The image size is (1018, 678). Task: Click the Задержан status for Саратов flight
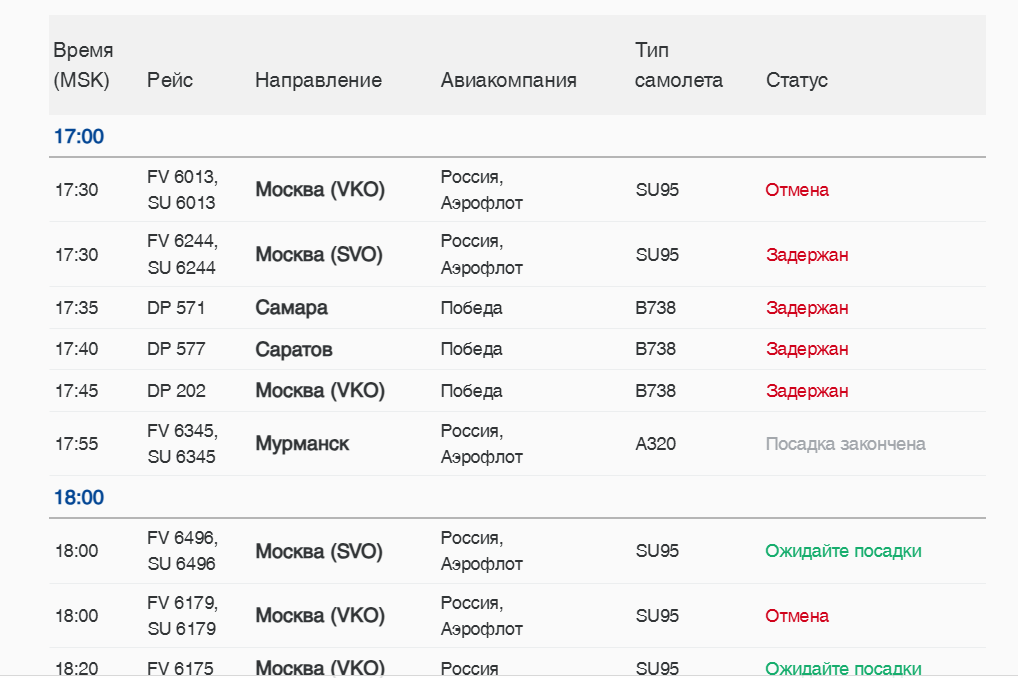point(807,349)
